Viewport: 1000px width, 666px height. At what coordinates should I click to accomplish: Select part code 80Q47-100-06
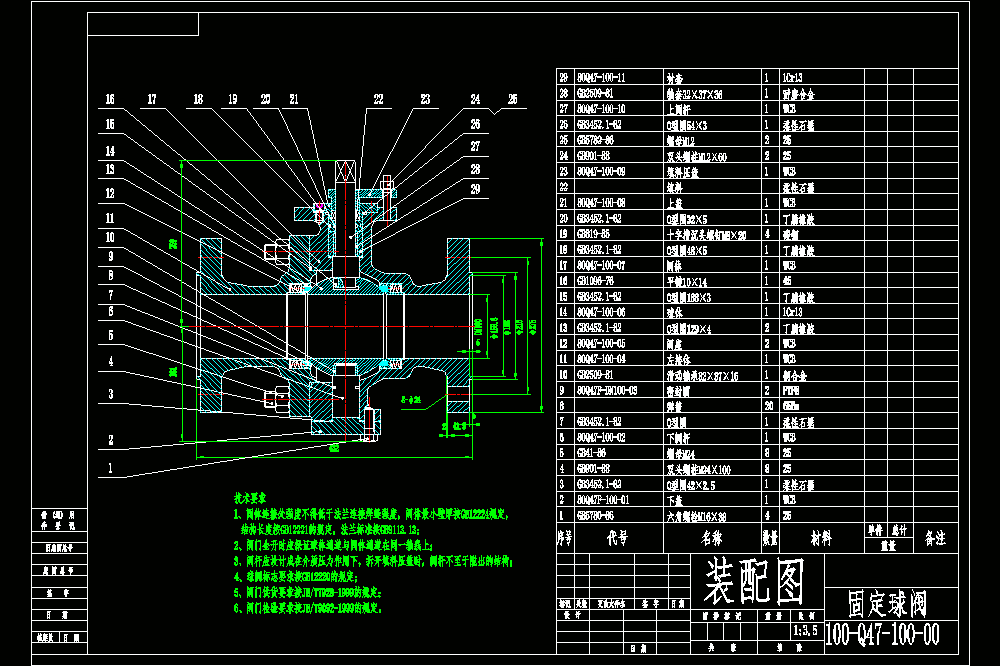pos(601,311)
